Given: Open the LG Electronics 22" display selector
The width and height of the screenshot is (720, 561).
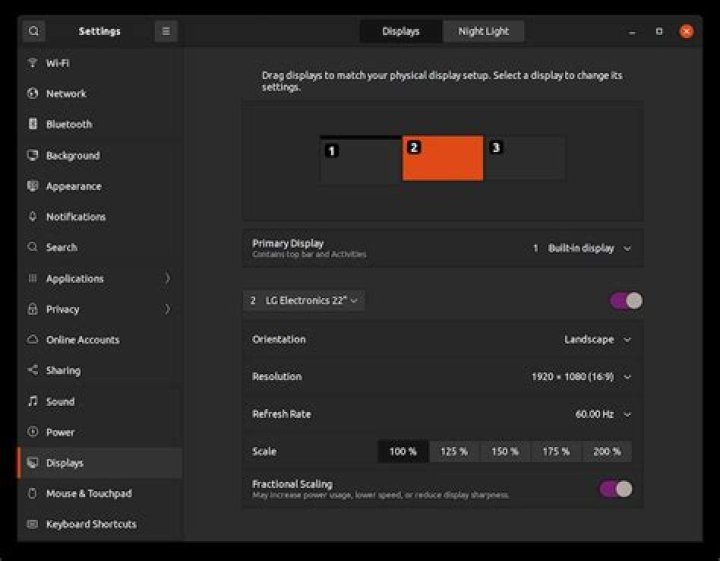Looking at the screenshot, I should pos(304,301).
